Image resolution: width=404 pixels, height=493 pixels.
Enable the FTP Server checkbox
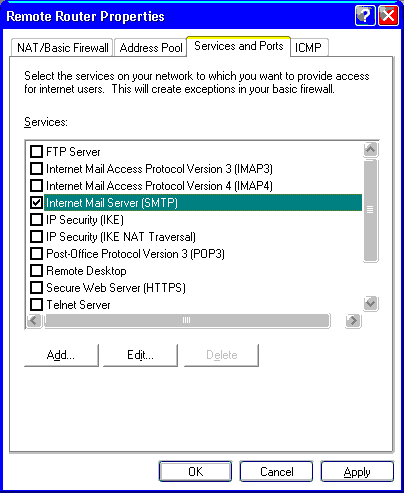click(36, 152)
